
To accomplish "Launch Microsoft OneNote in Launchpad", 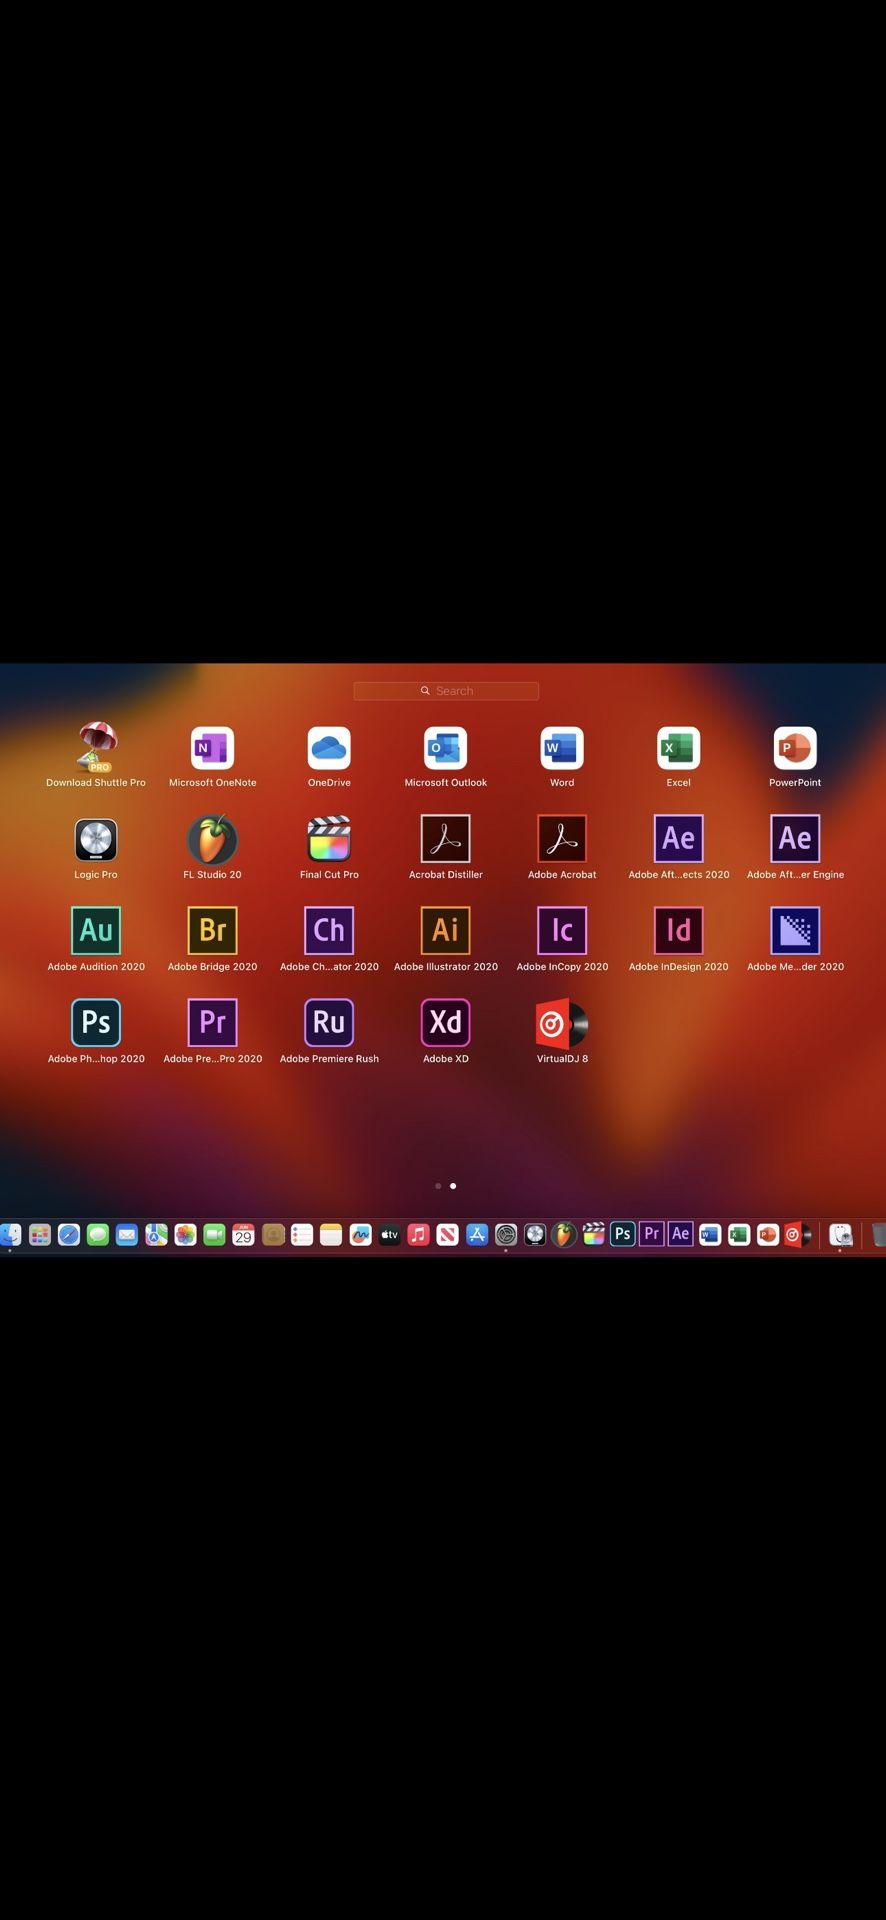I will [213, 747].
